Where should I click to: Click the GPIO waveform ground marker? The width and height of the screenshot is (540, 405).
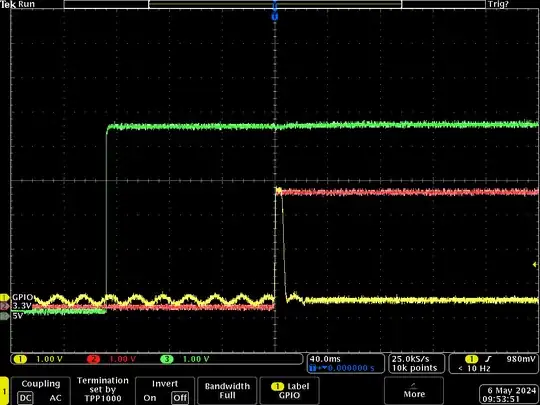[4, 297]
